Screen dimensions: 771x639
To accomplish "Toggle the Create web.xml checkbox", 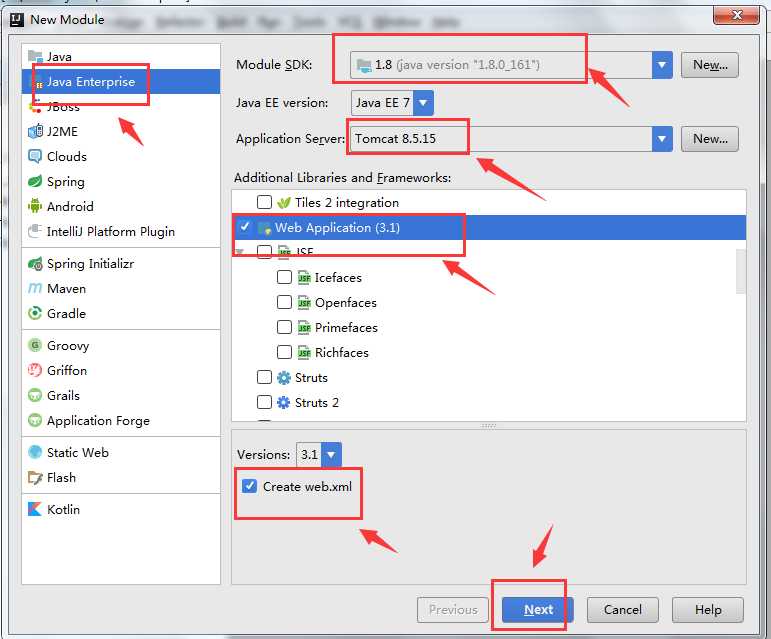I will pos(249,486).
